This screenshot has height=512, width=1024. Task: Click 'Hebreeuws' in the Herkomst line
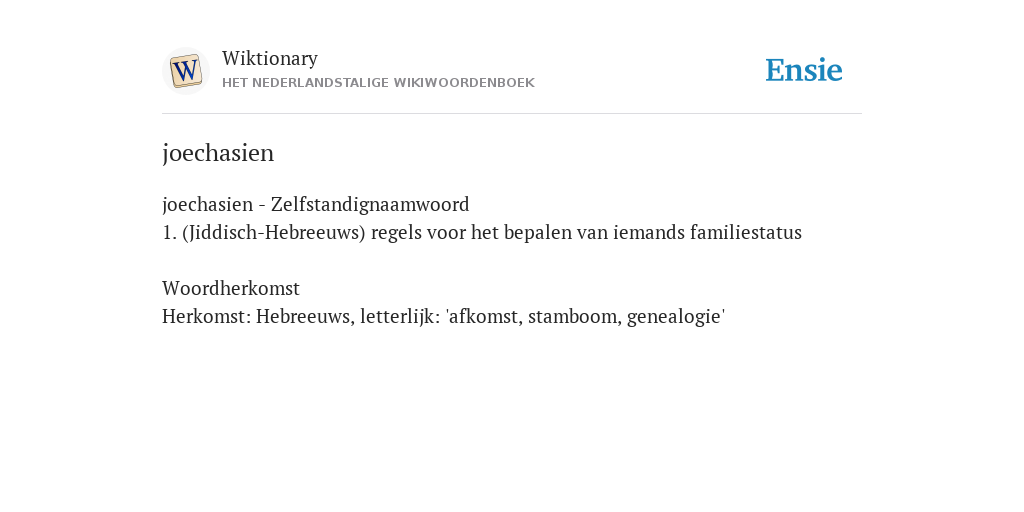click(306, 316)
